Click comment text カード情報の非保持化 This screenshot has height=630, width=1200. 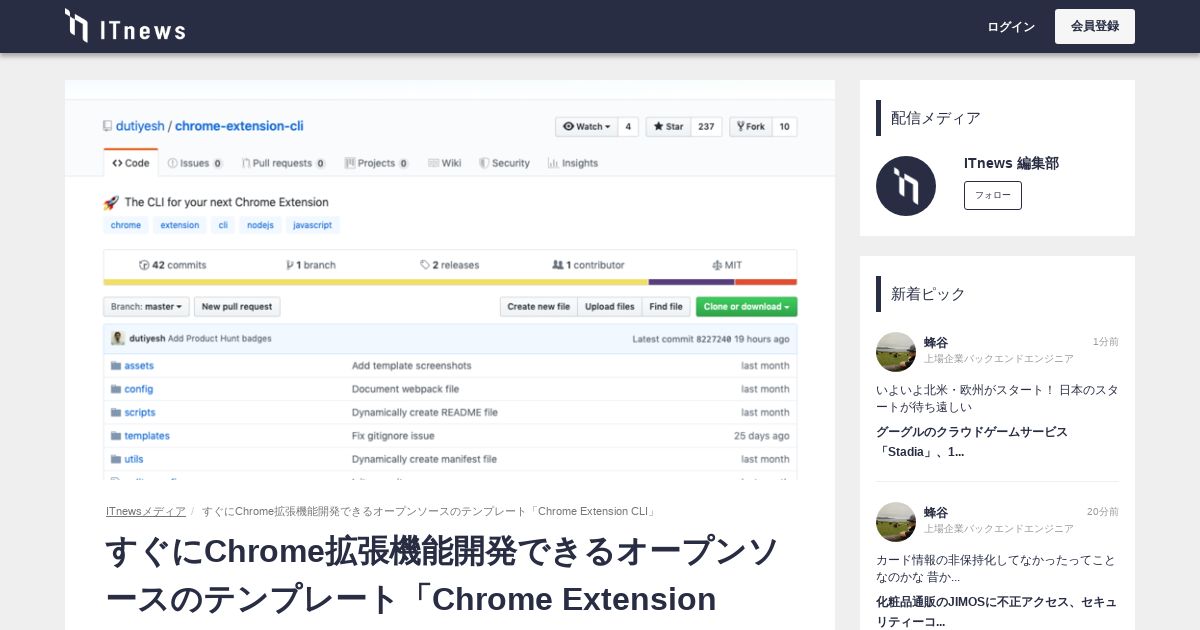(x=995, y=568)
